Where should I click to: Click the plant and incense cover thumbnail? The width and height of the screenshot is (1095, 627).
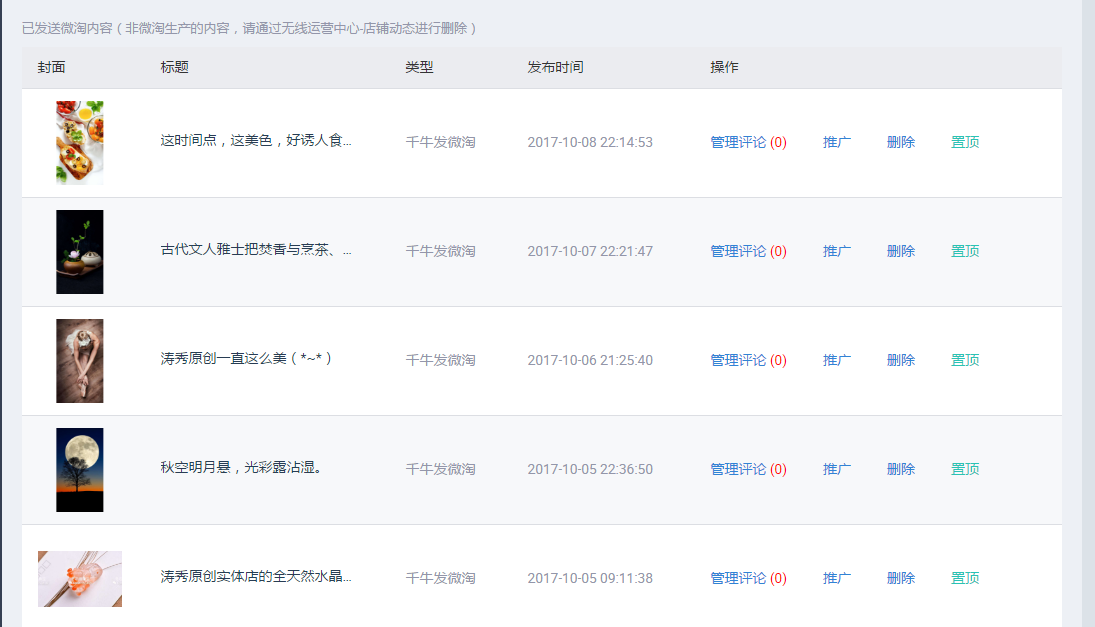79,251
